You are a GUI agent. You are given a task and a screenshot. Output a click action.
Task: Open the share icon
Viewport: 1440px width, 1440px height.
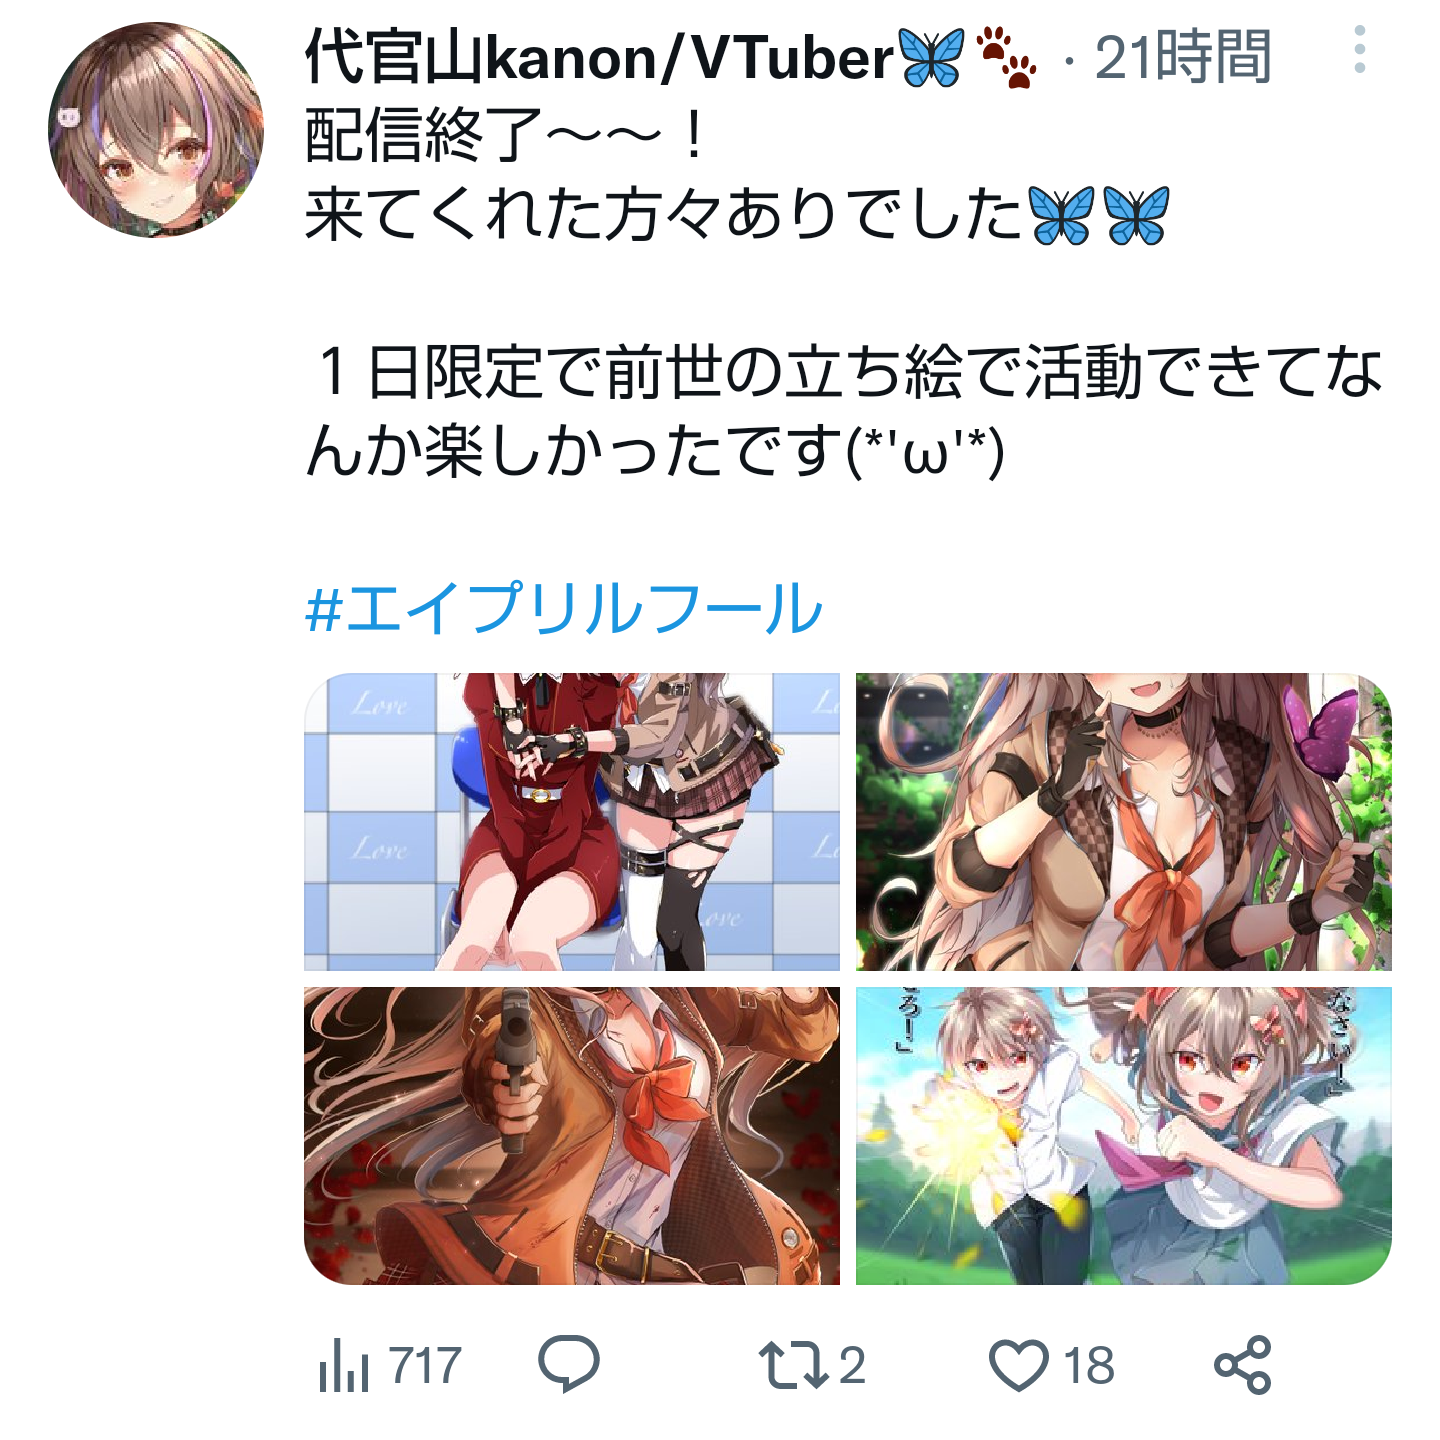click(x=1243, y=1365)
